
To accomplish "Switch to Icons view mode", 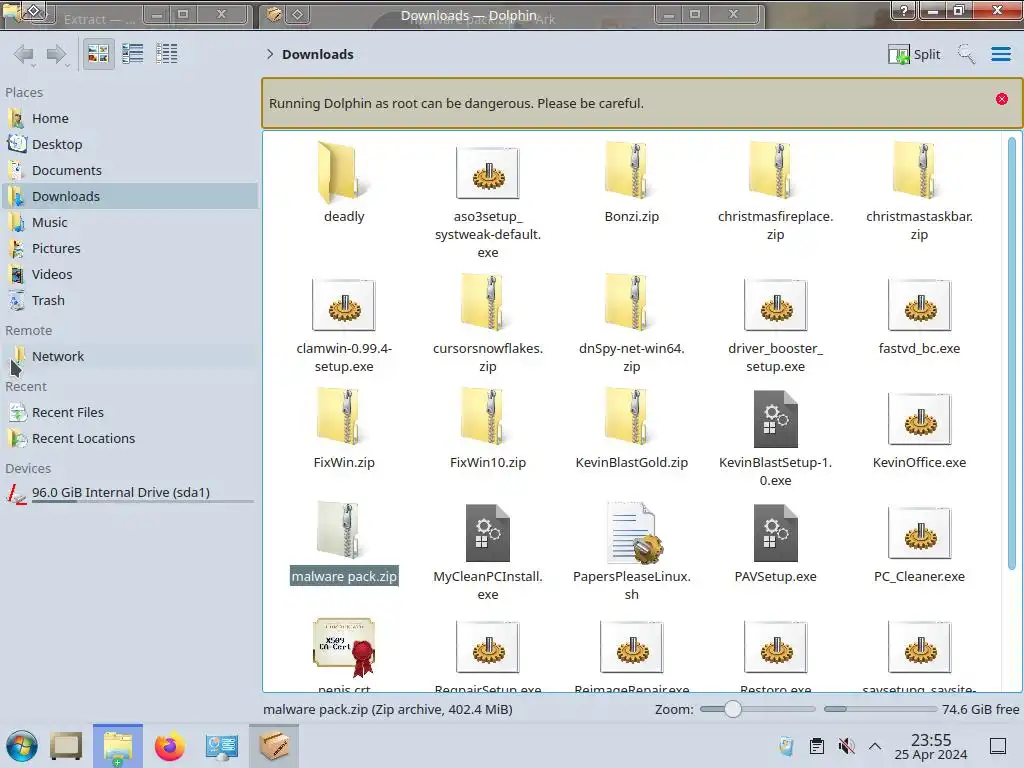I will [x=98, y=54].
